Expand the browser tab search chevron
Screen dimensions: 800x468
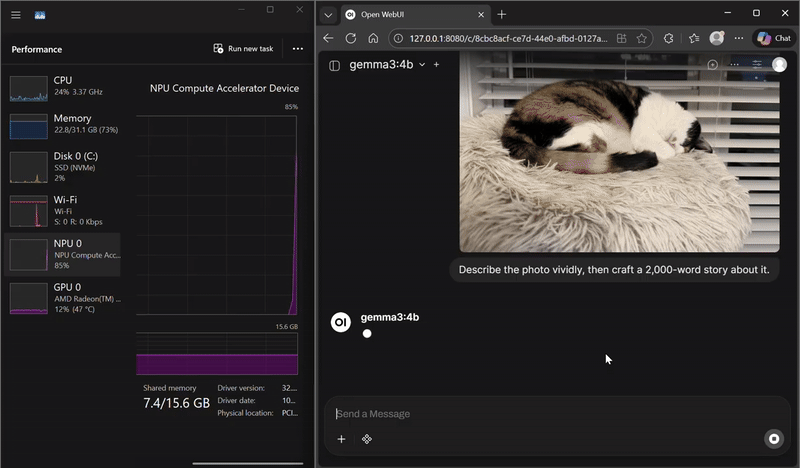coord(328,14)
